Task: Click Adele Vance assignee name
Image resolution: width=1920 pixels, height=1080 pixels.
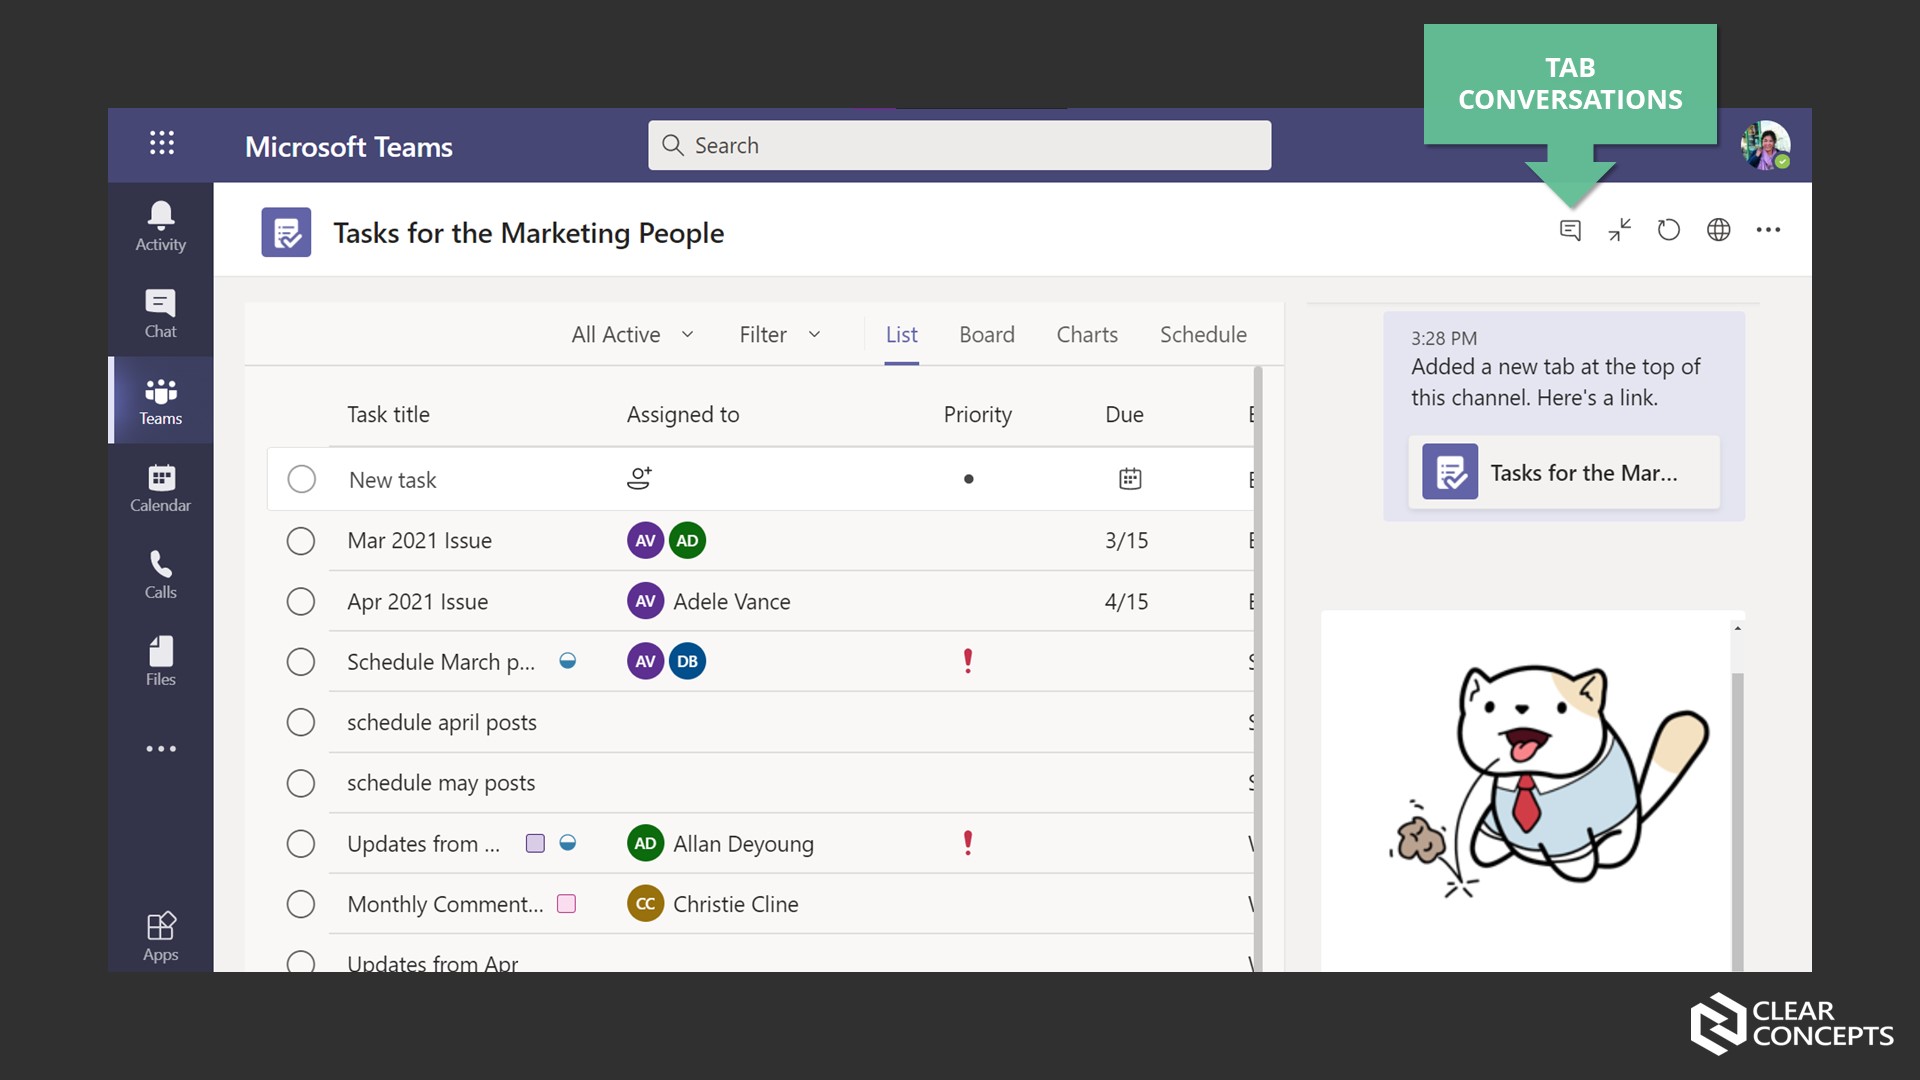Action: coord(732,602)
